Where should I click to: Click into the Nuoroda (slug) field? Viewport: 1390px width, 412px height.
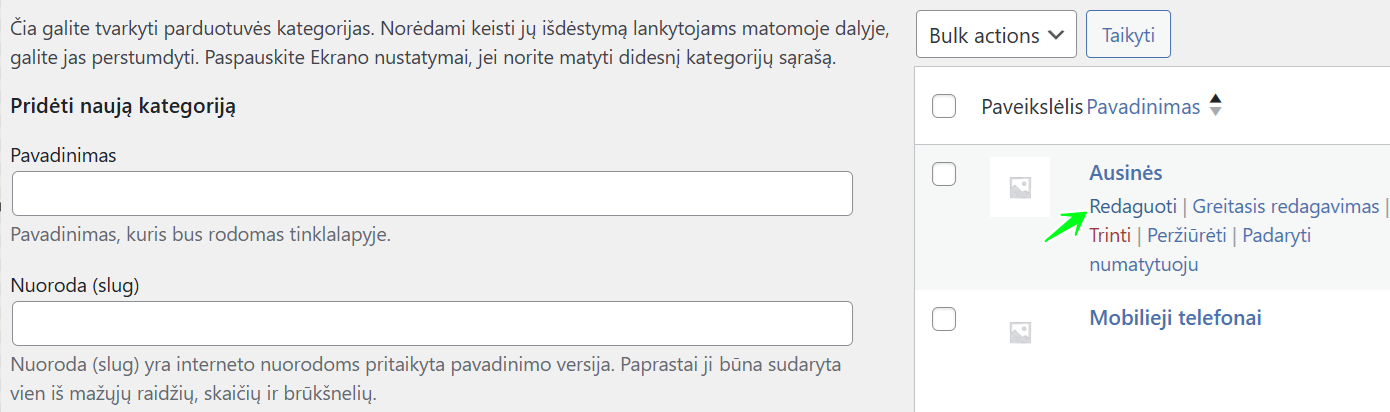432,324
